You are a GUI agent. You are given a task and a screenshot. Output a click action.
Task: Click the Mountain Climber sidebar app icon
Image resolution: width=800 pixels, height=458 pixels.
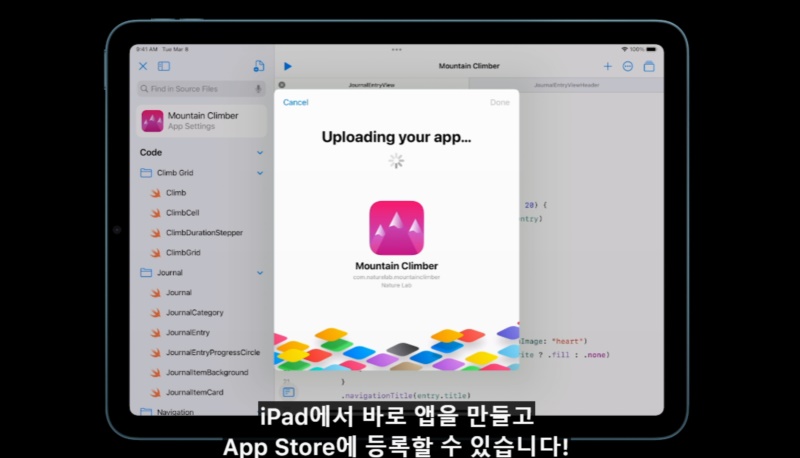click(152, 121)
